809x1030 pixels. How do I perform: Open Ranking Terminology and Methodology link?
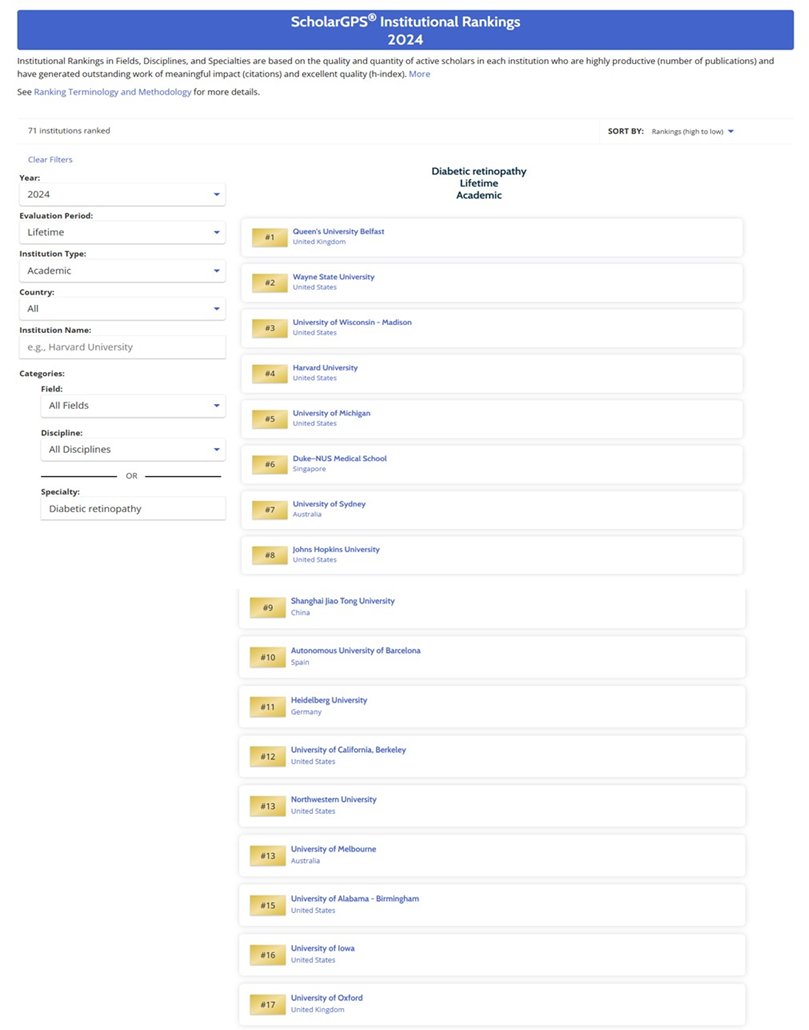(x=112, y=92)
